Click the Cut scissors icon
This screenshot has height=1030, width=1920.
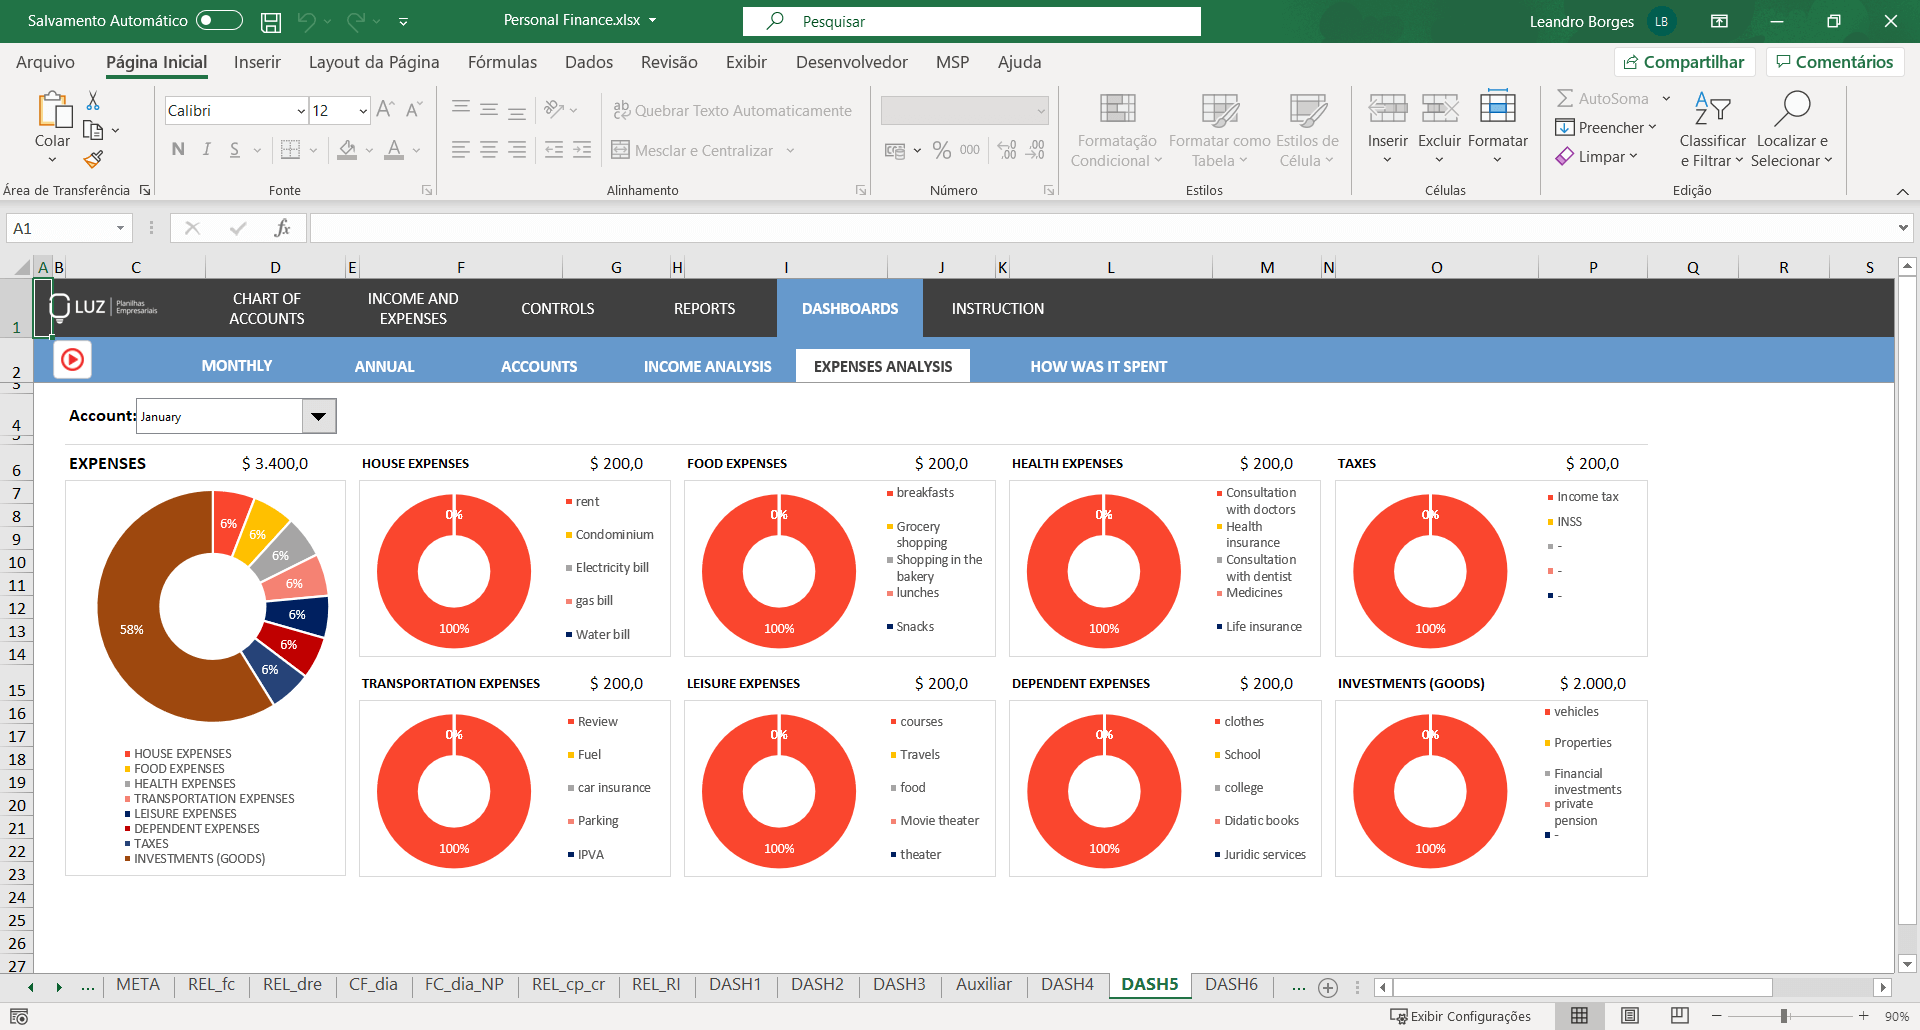[x=93, y=101]
